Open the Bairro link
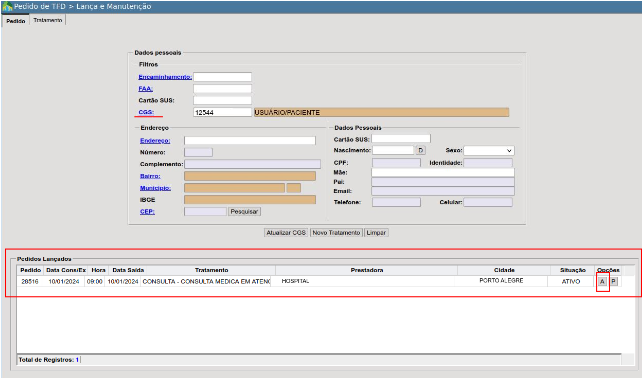642x378 pixels. [x=150, y=176]
